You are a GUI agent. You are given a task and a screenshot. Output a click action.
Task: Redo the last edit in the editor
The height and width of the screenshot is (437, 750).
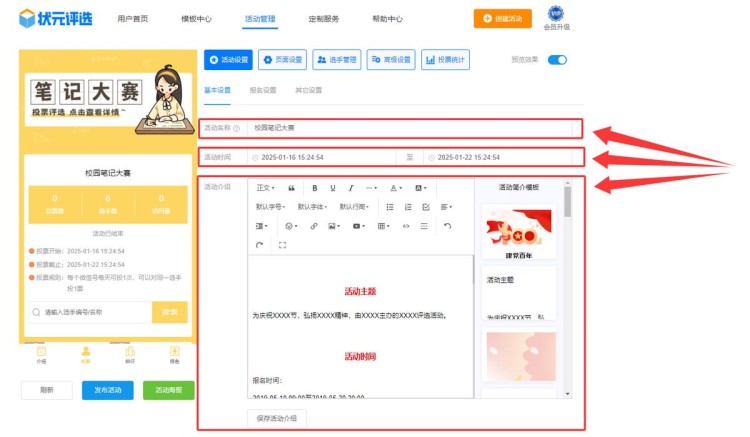pos(260,245)
